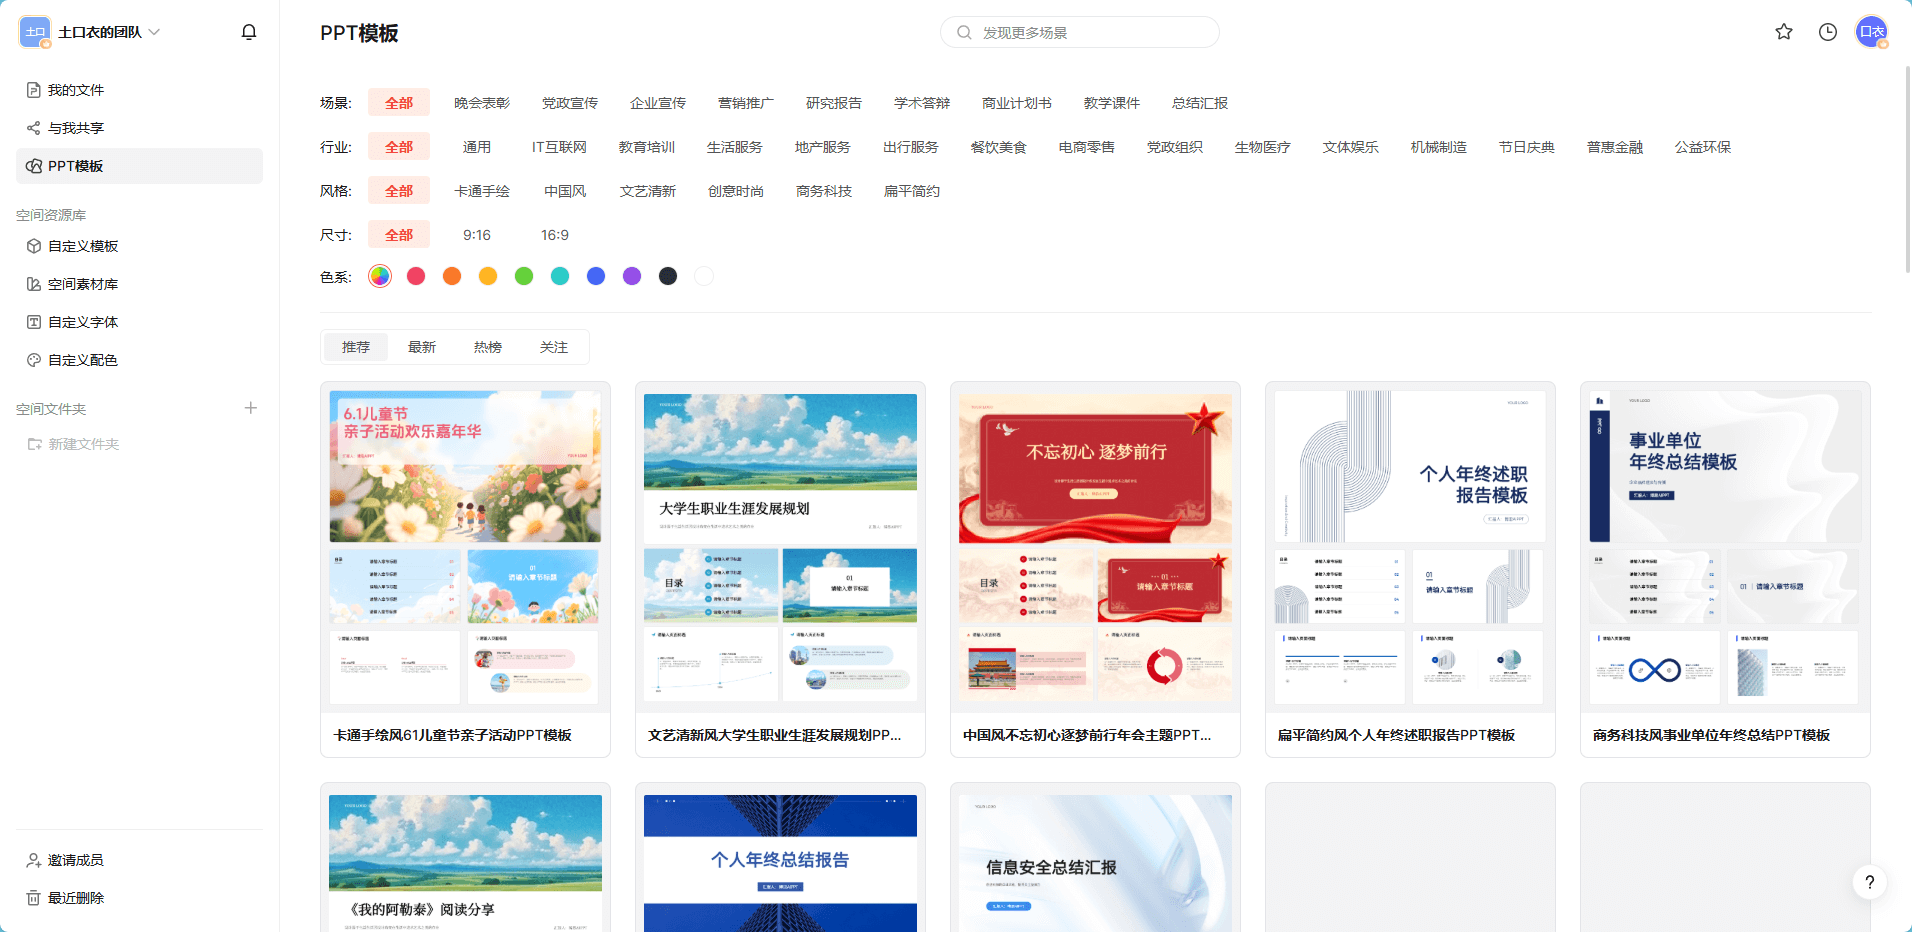1912x932 pixels.
Task: Click the user avatar in top-right corner
Action: tap(1870, 32)
